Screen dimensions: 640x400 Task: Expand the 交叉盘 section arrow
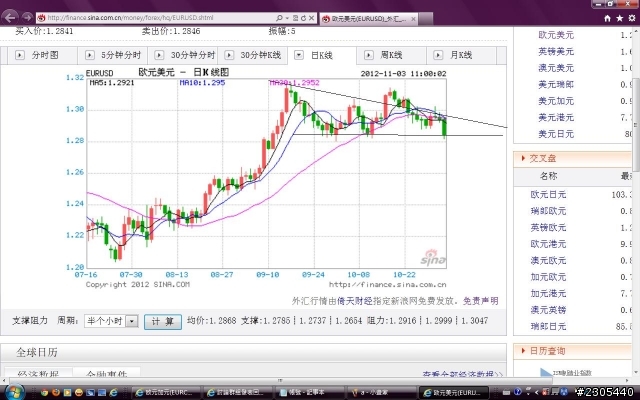coord(523,158)
